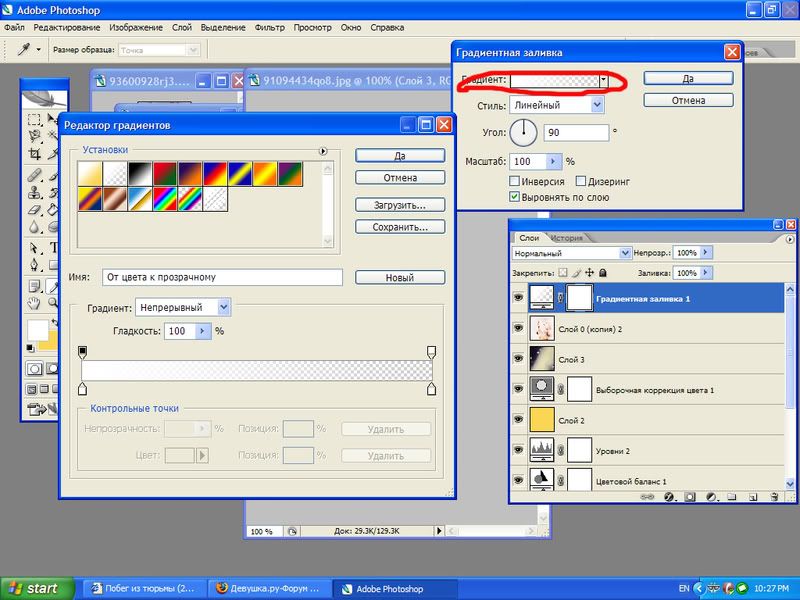This screenshot has width=800, height=600.
Task: Hide the Уровни 2 layer
Action: [518, 450]
